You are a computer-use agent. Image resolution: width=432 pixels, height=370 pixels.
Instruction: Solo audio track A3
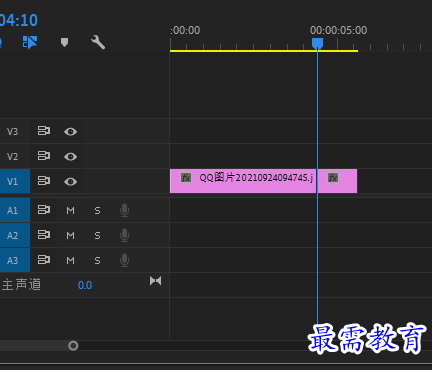pyautogui.click(x=97, y=261)
